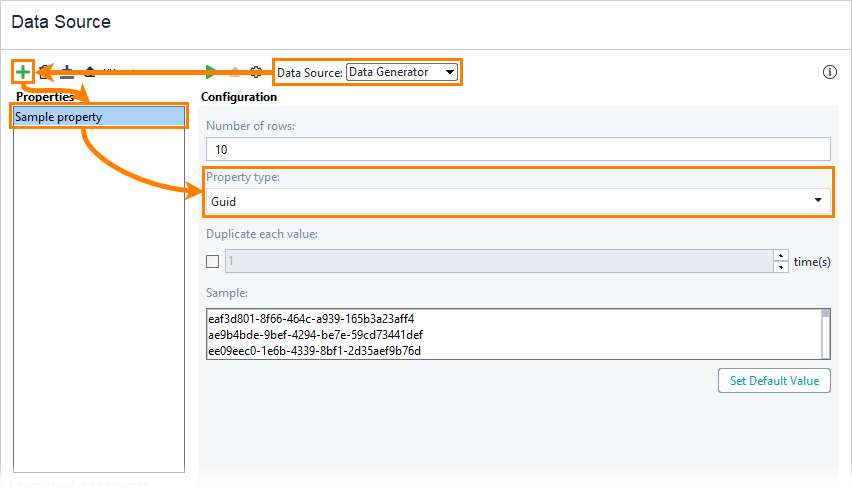Image resolution: width=852 pixels, height=494 pixels.
Task: Open the gear settings icon in the toolbar
Action: coord(256,72)
